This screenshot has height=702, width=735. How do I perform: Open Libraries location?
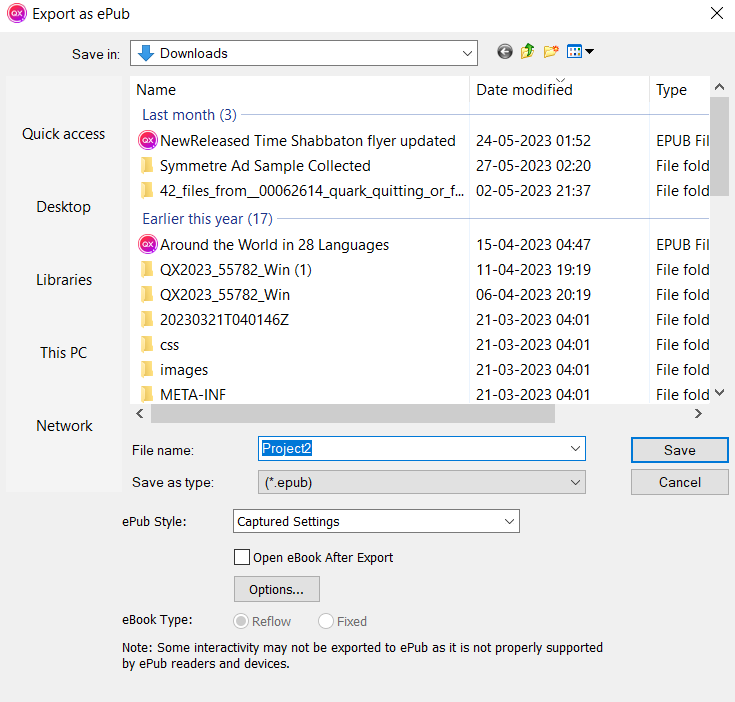pyautogui.click(x=64, y=280)
